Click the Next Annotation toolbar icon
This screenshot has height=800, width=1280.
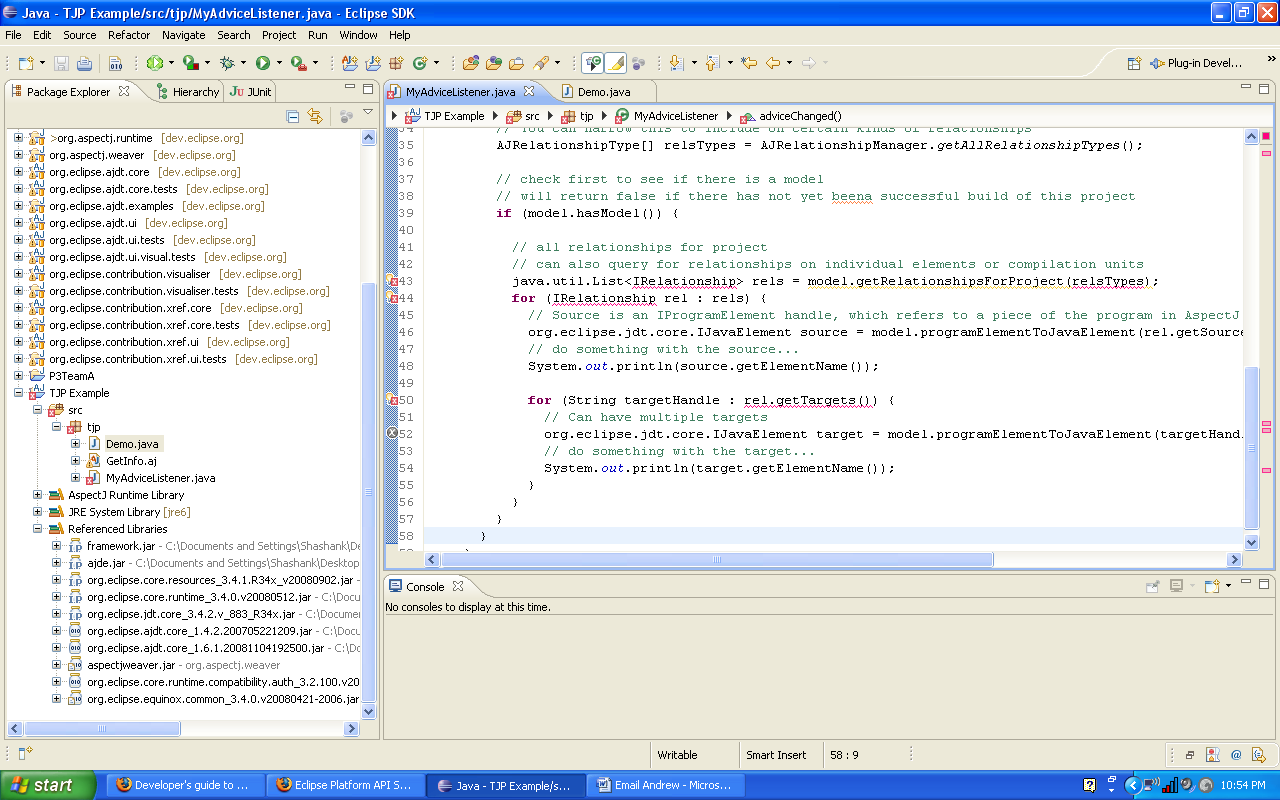(676, 63)
